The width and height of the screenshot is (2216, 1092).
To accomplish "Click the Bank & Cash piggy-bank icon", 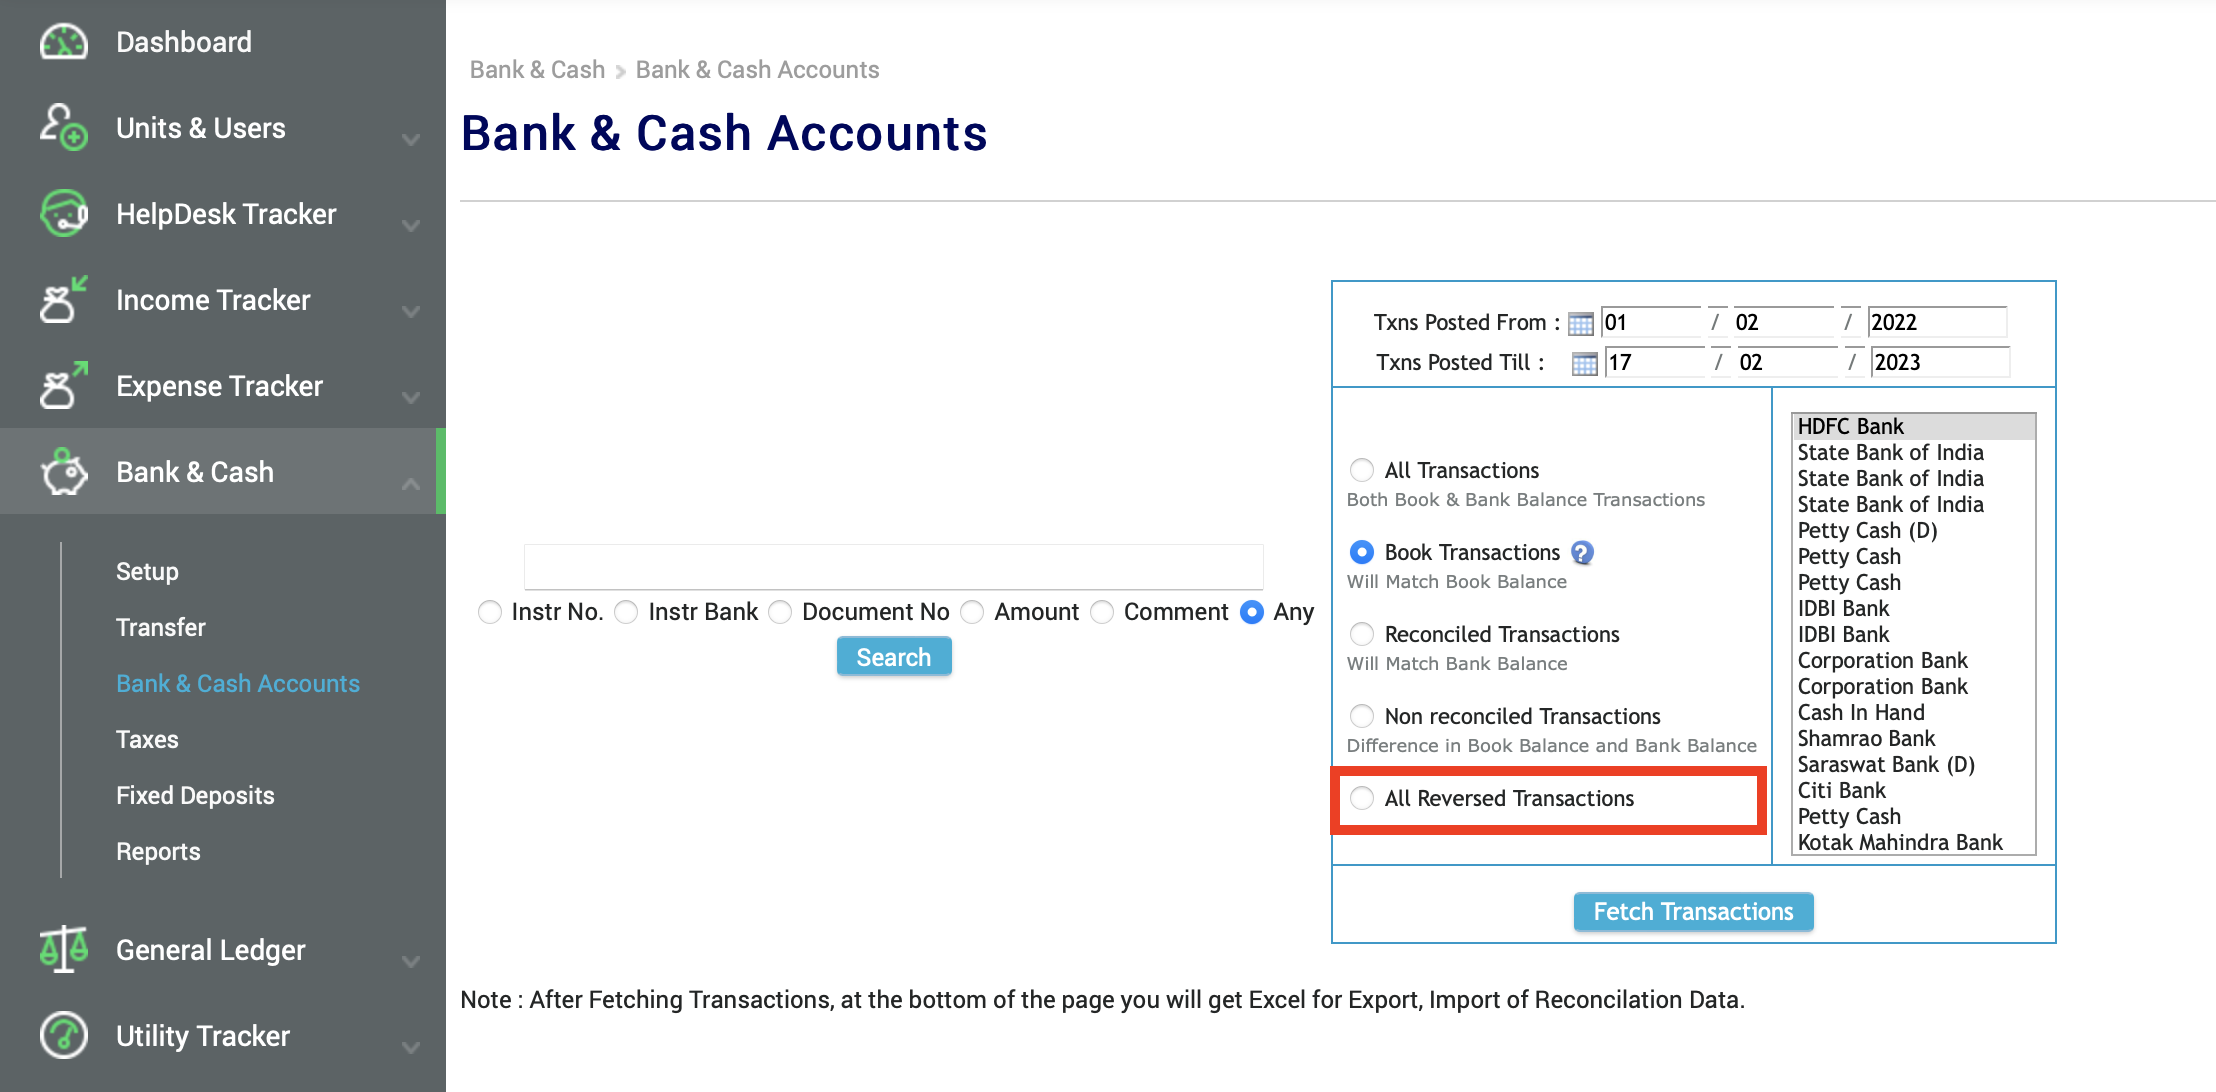I will 62,471.
